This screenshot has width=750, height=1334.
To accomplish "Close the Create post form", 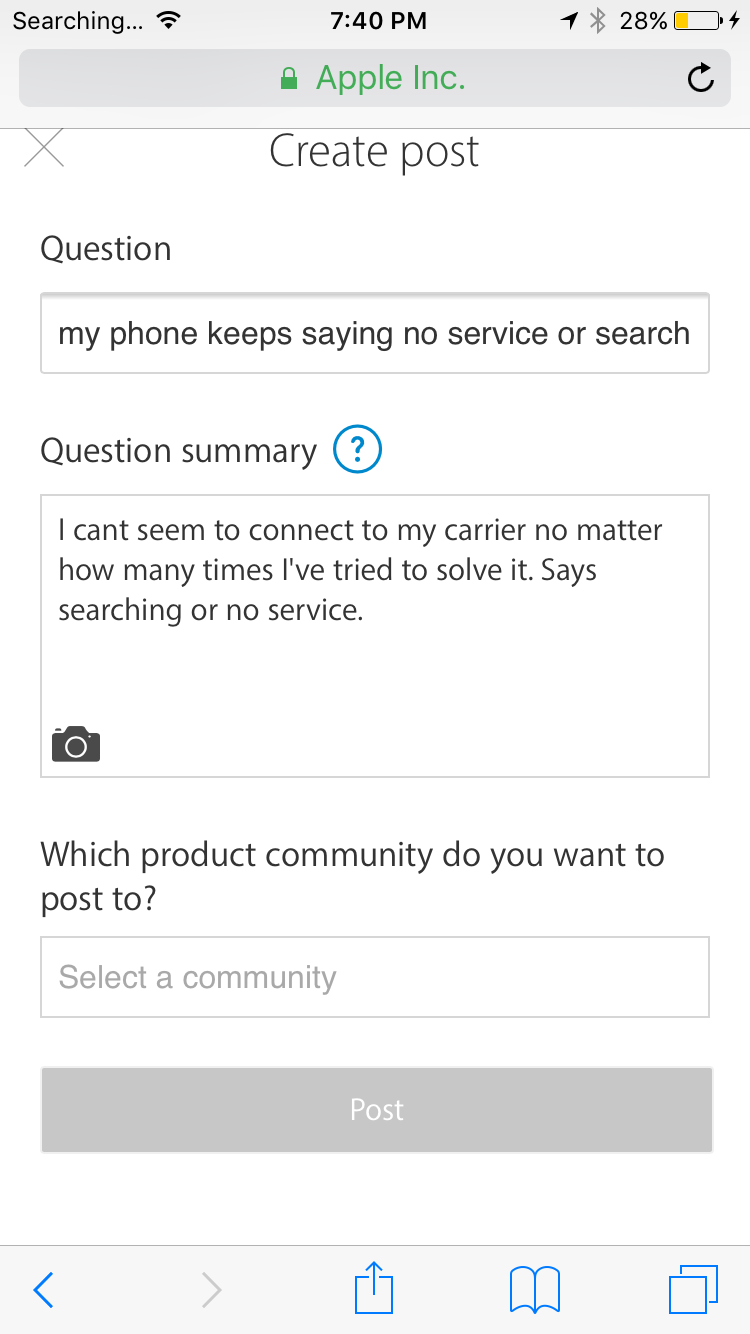I will [43, 150].
